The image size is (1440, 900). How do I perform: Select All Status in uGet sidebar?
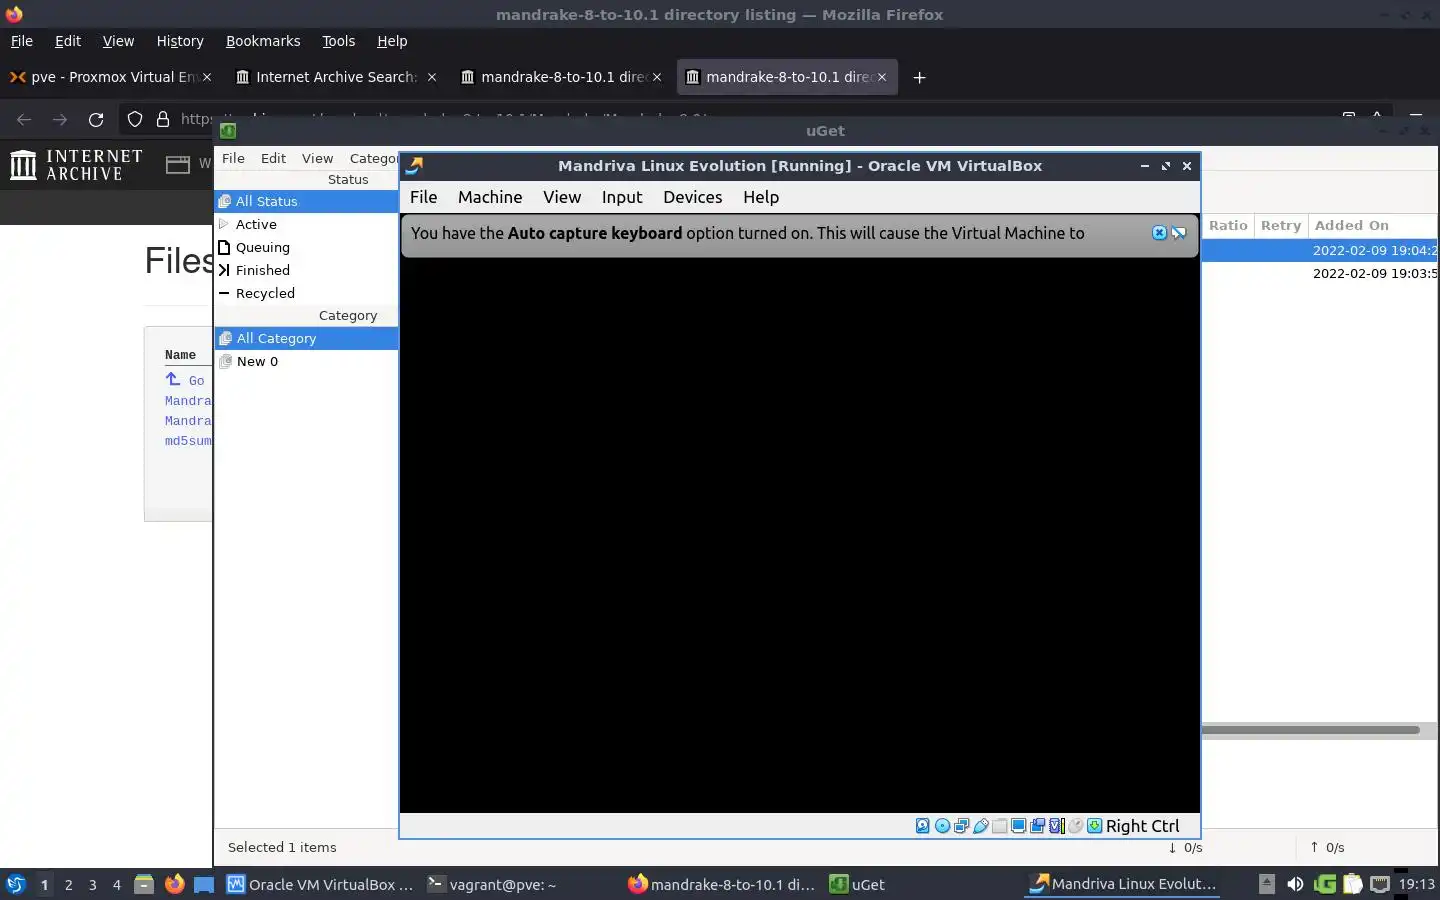(306, 201)
